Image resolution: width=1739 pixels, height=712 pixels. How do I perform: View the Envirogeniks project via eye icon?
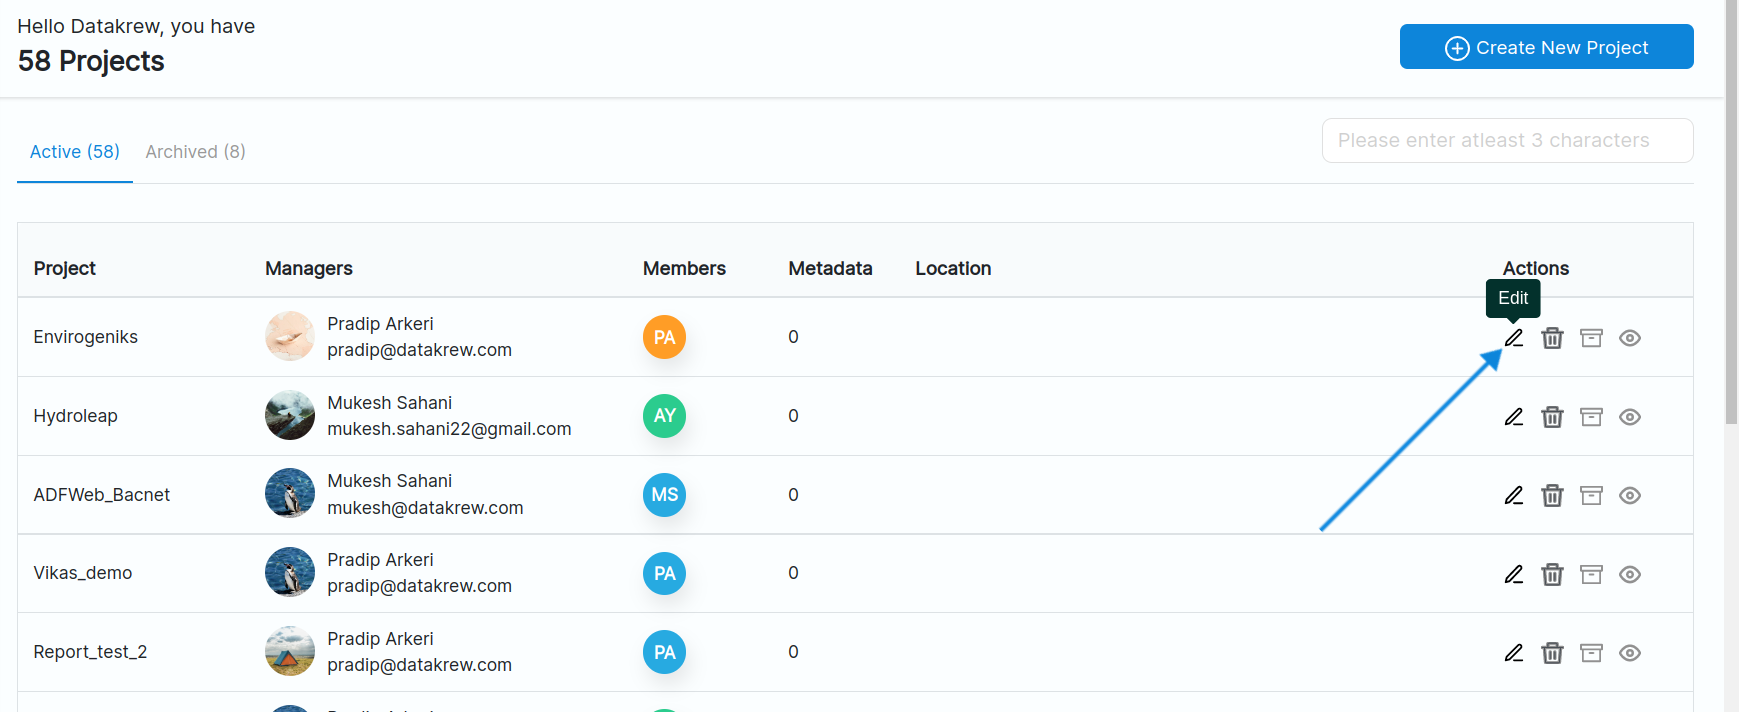[x=1630, y=338]
